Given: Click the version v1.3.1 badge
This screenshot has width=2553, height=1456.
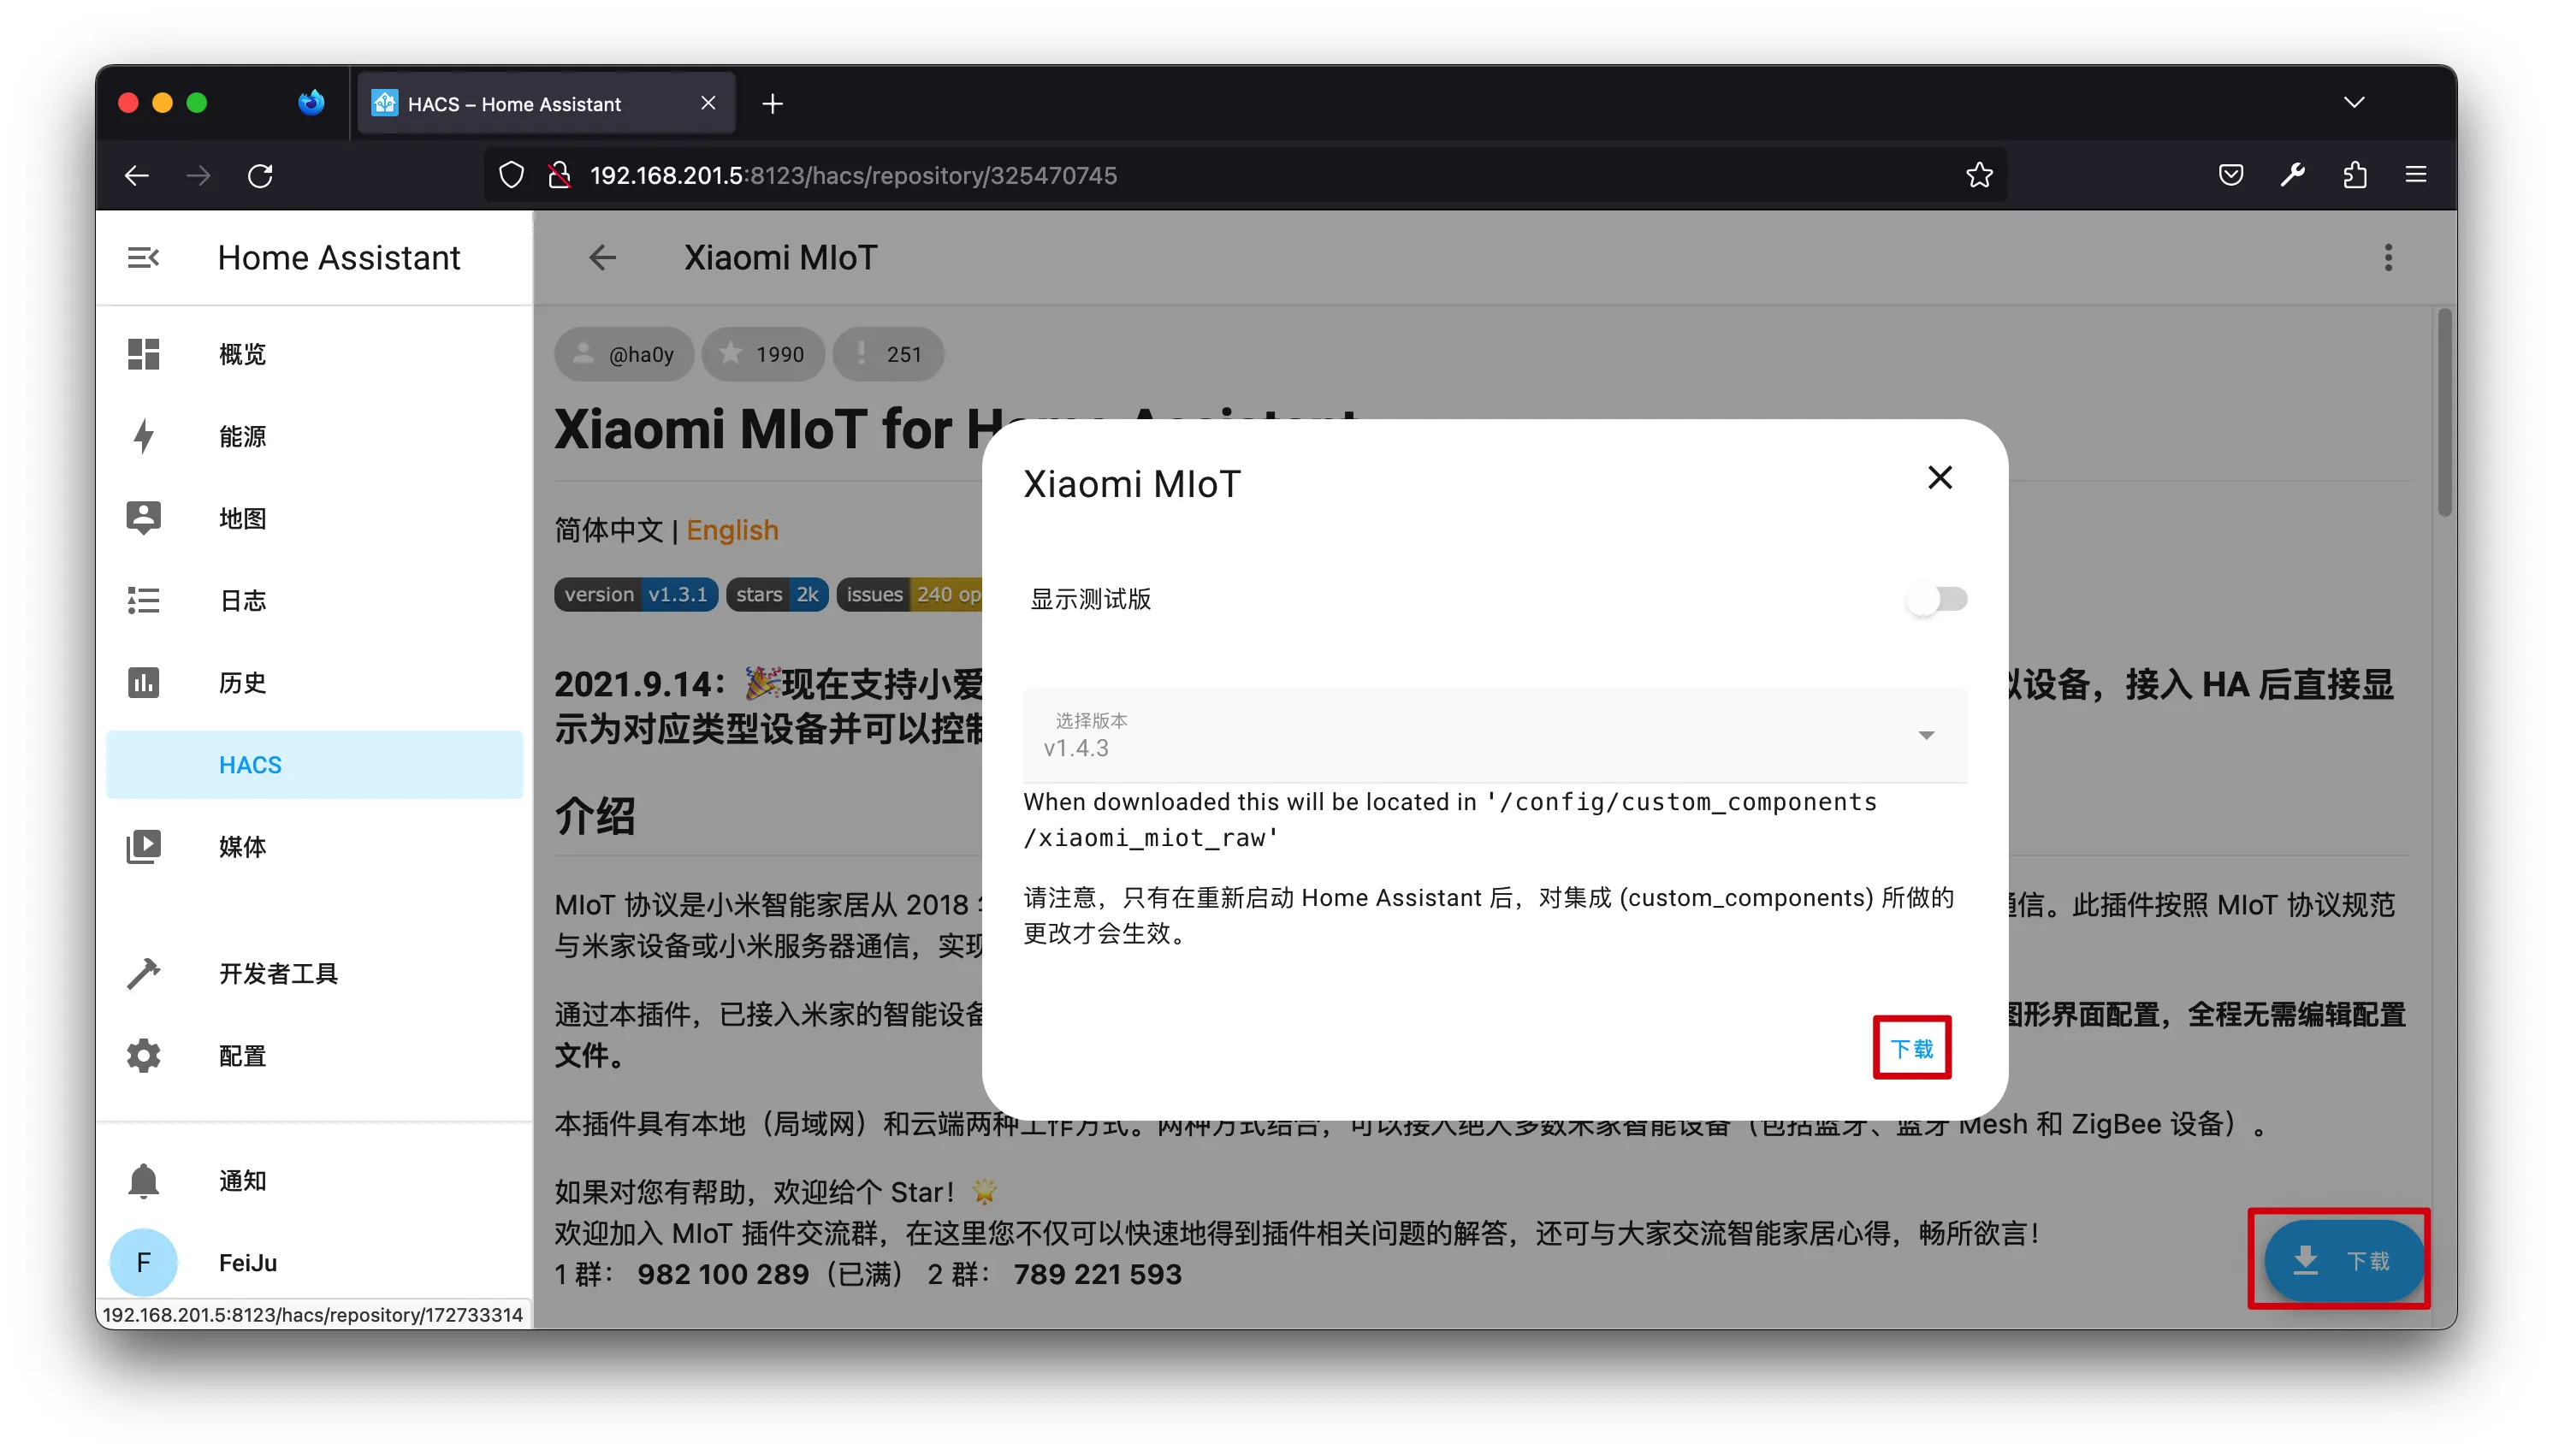Looking at the screenshot, I should point(636,594).
